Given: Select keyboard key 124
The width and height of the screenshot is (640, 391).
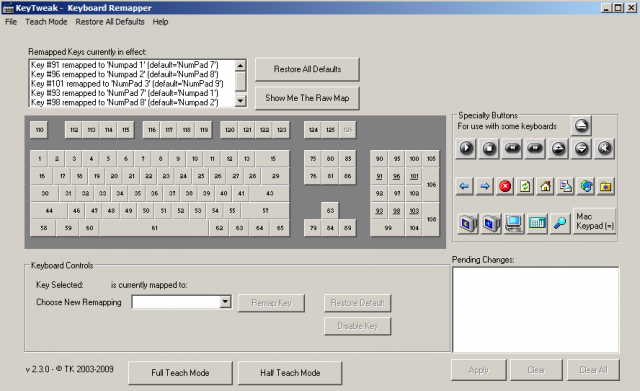Looking at the screenshot, I should pos(313,130).
